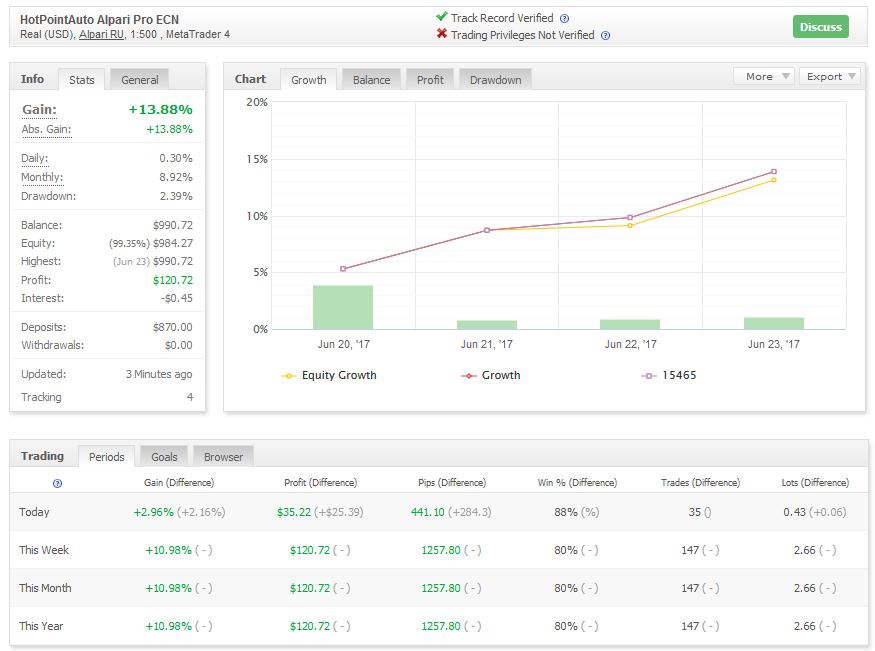Click the Equity value $984.27

[x=172, y=243]
